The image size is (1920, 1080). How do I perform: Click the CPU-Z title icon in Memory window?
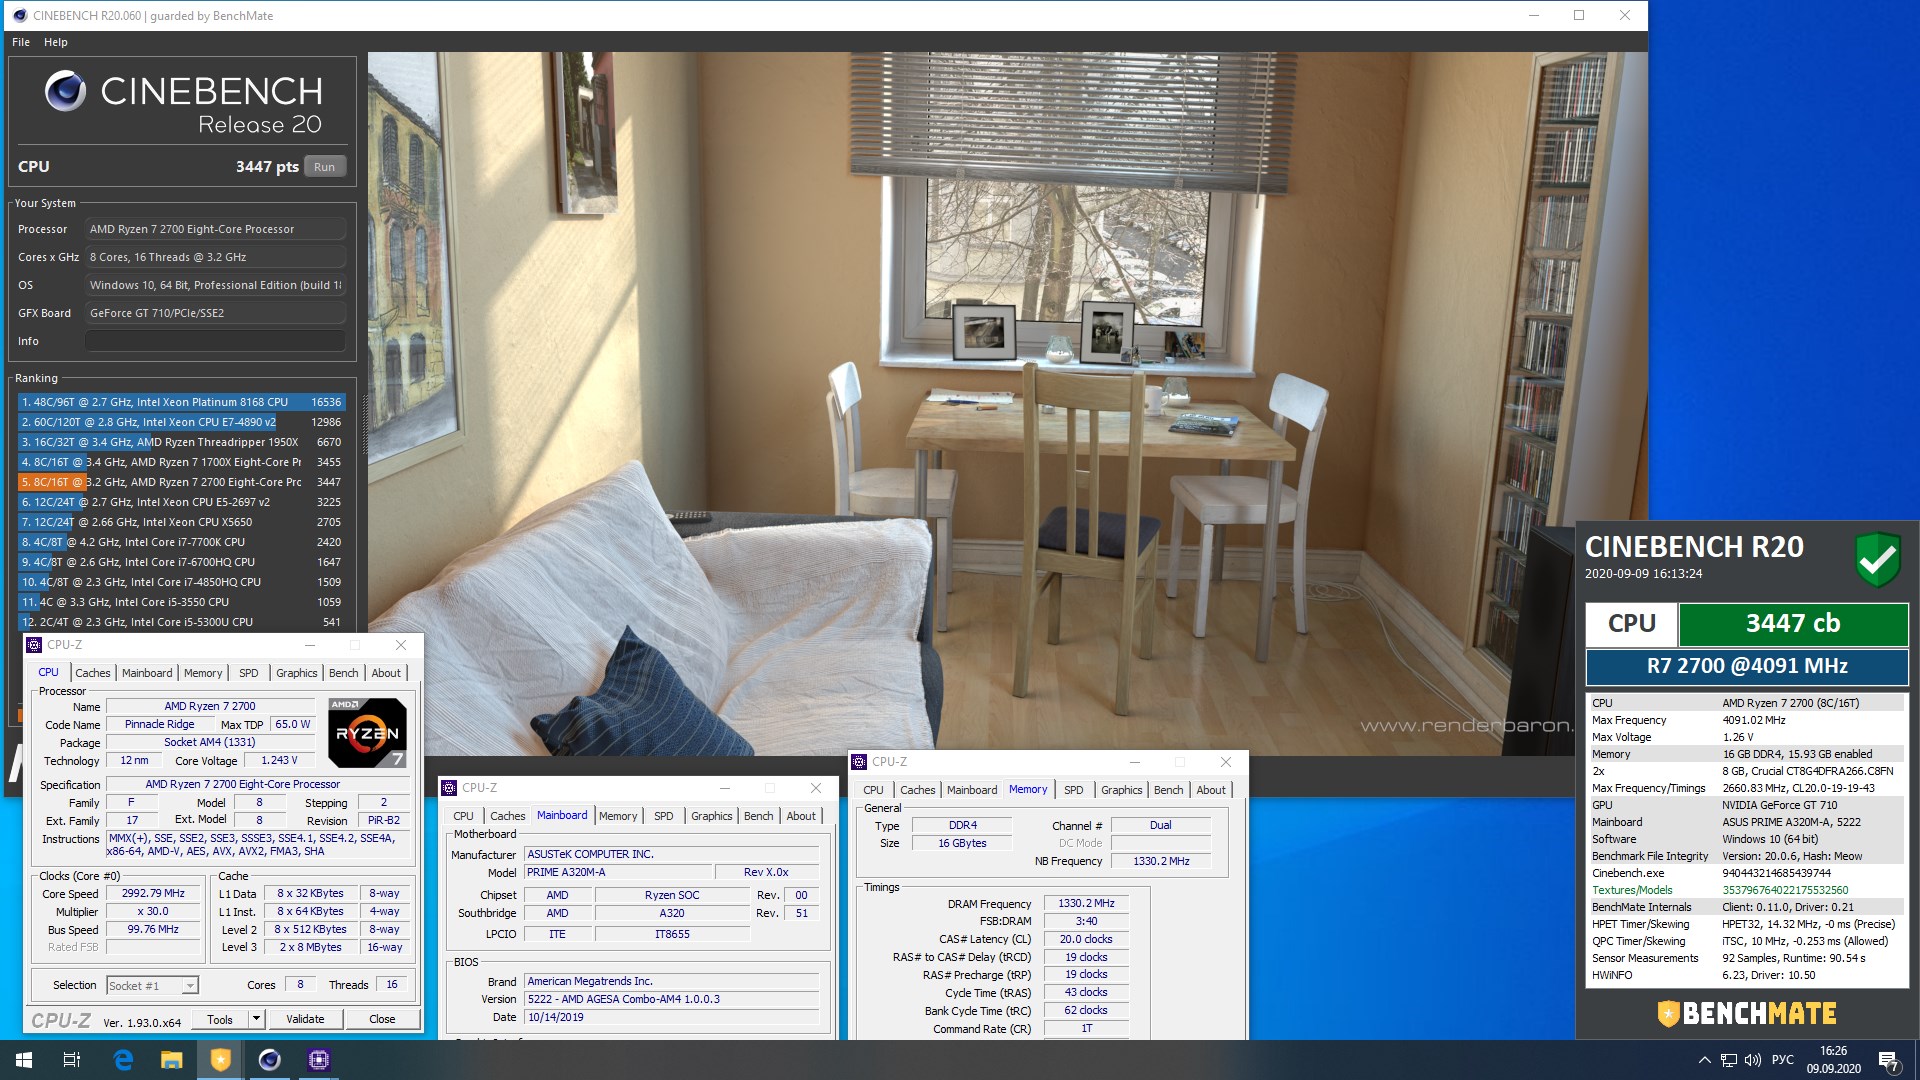(x=859, y=762)
